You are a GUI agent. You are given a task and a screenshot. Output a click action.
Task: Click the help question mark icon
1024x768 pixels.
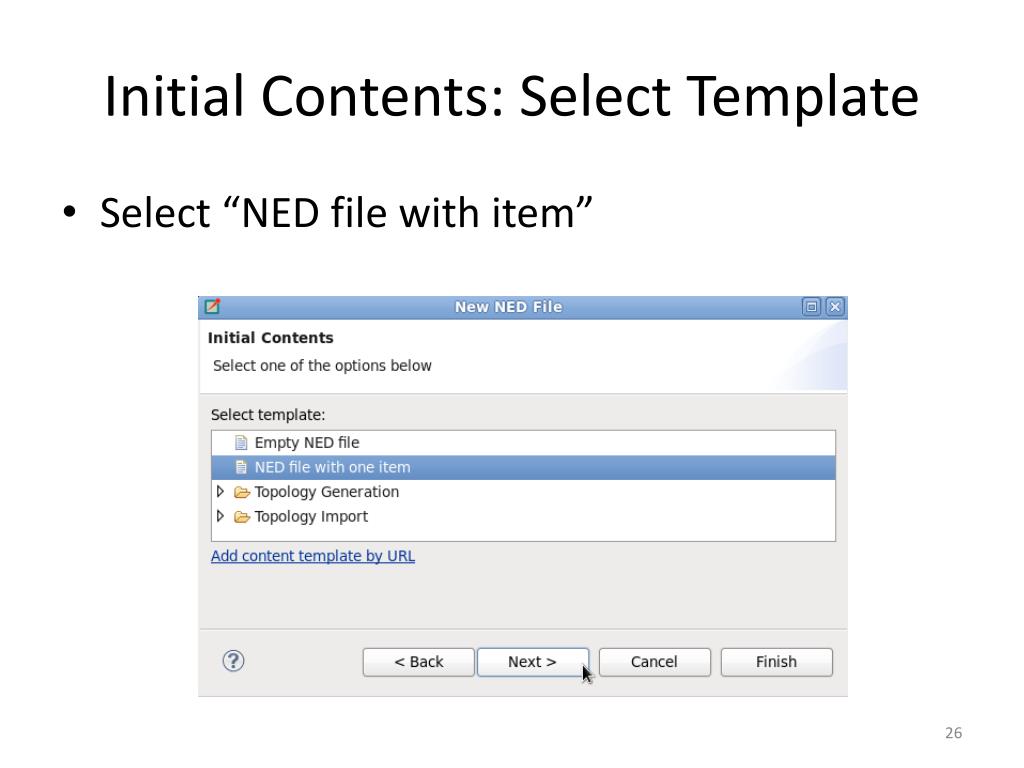coord(233,661)
